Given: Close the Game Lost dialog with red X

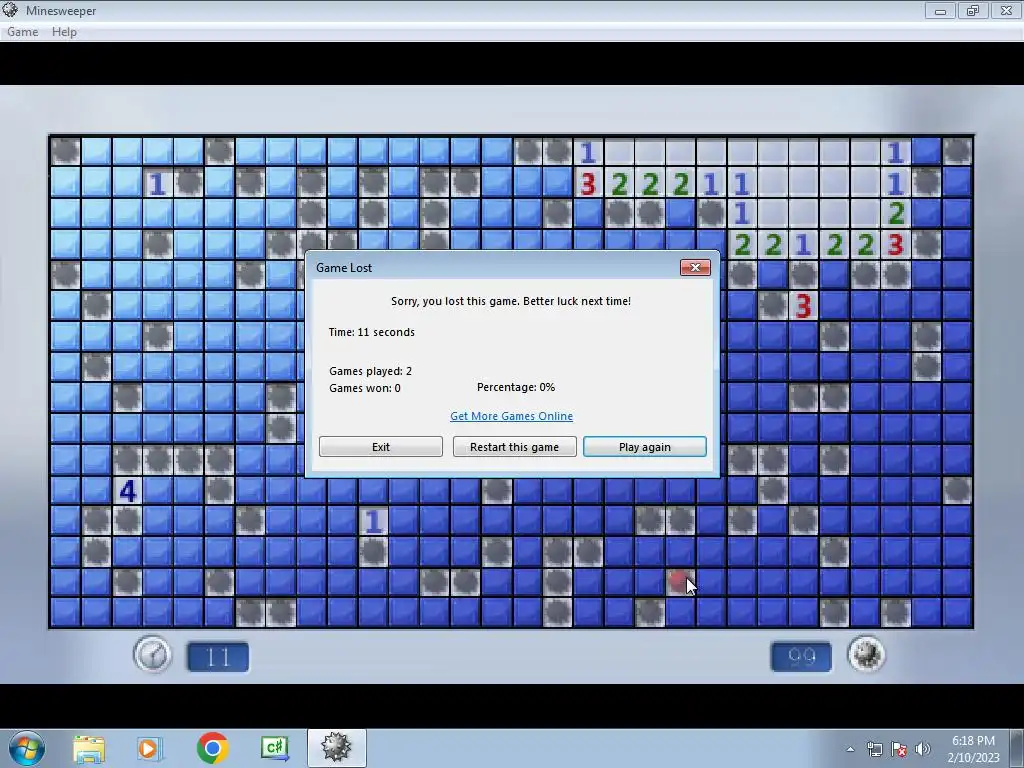Looking at the screenshot, I should click(695, 267).
